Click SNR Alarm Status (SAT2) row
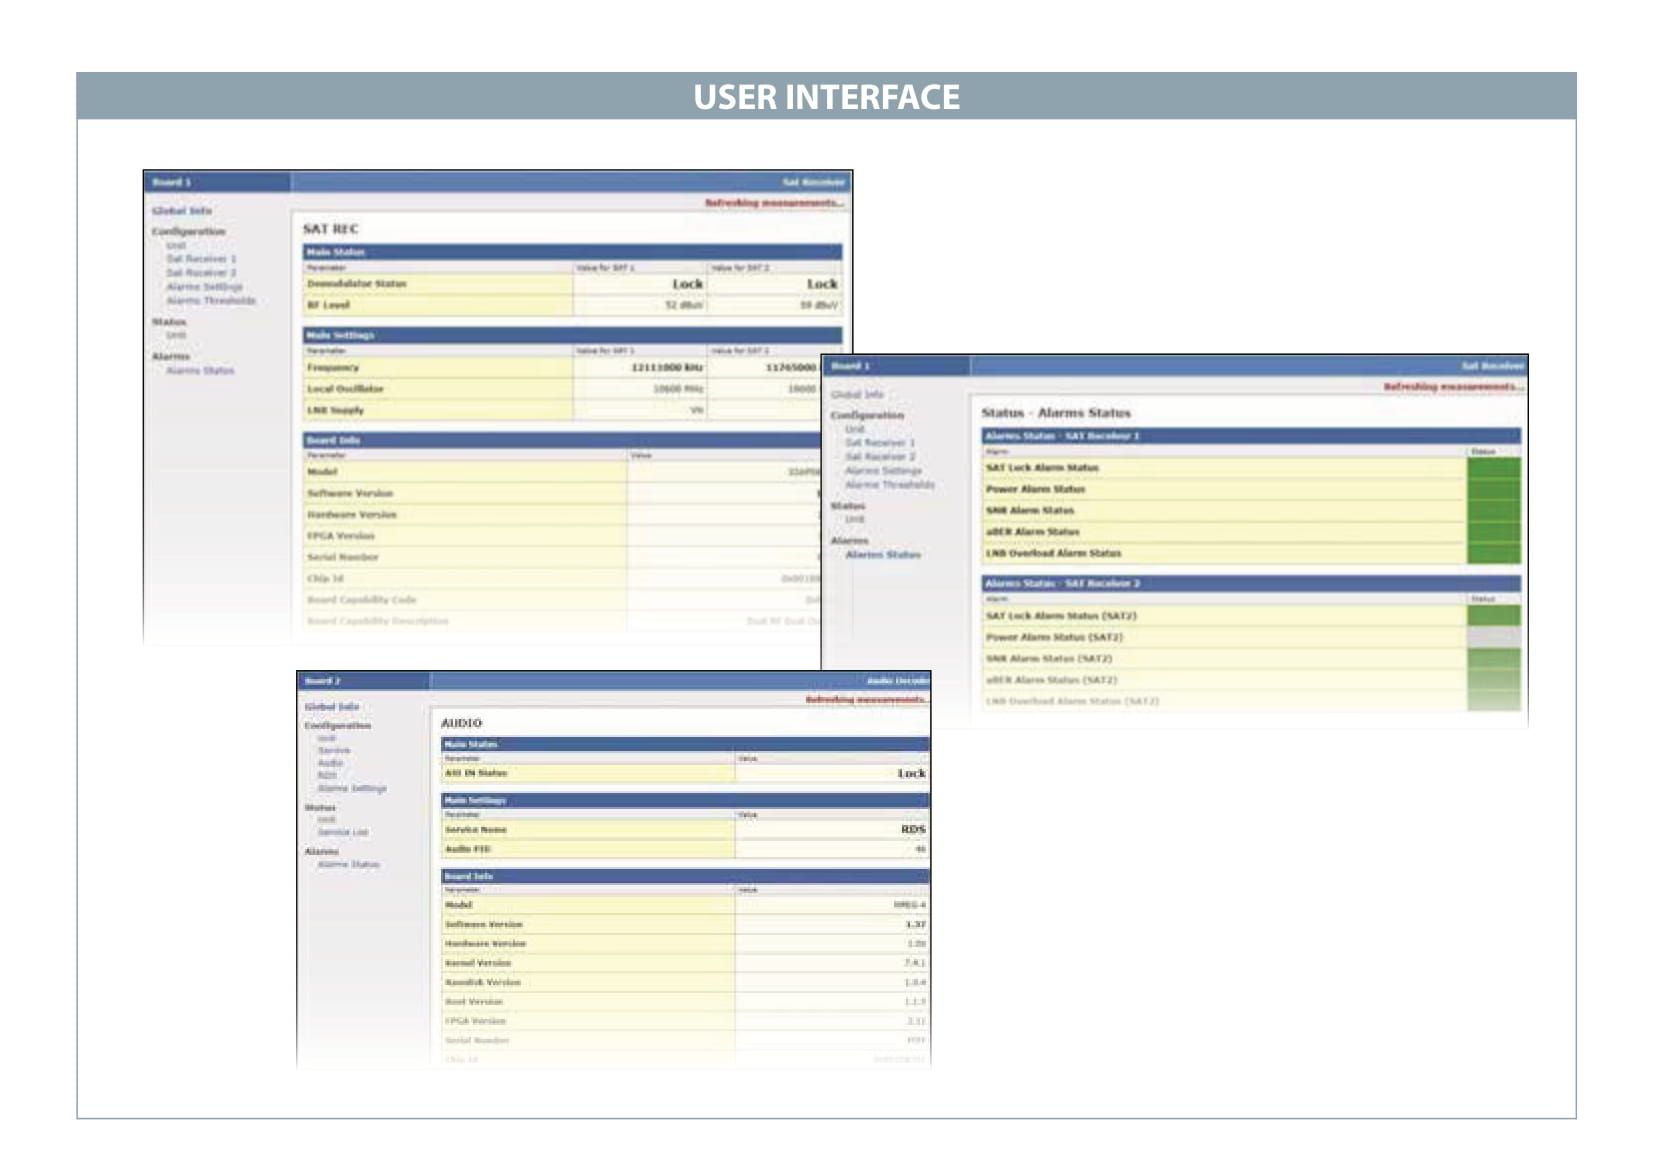The width and height of the screenshot is (1654, 1175). click(x=1250, y=658)
